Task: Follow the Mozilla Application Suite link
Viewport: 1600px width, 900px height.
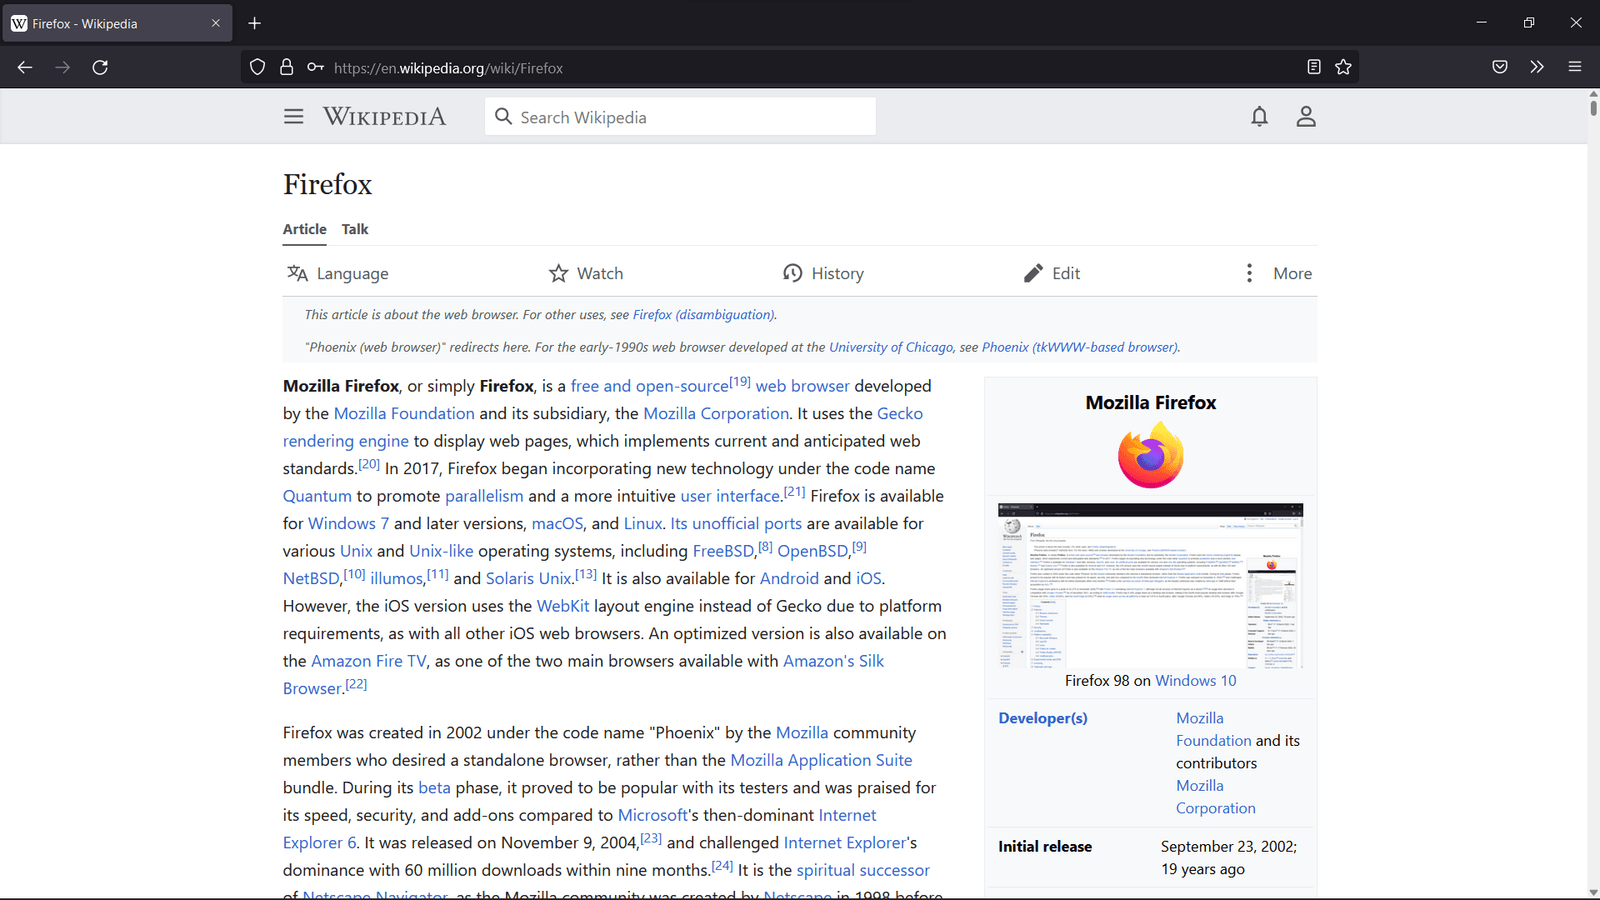Action: pos(821,760)
